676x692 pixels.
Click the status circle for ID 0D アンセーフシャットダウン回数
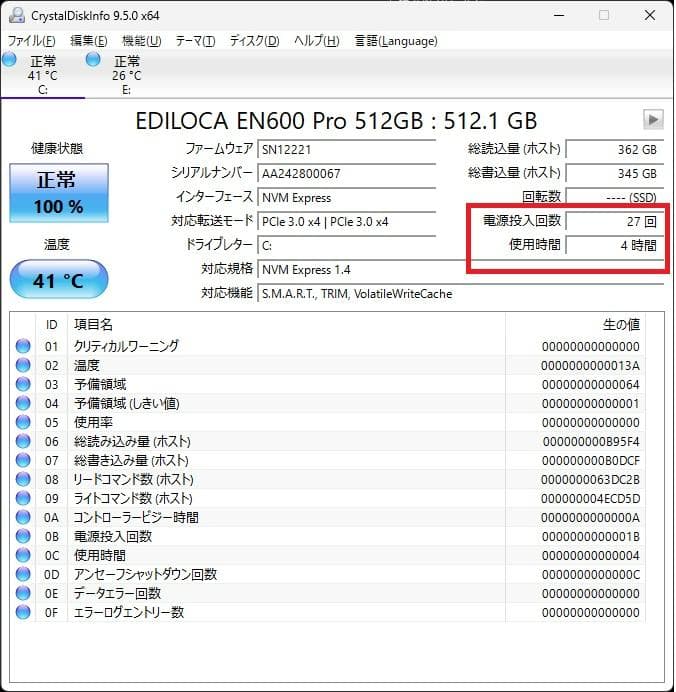pos(23,574)
